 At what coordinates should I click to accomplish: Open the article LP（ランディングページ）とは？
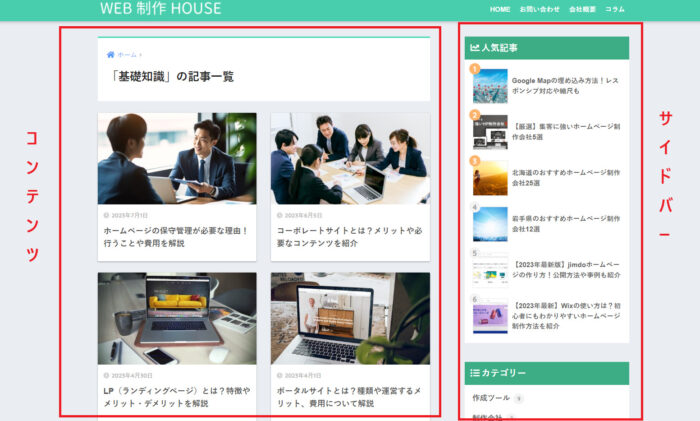177,397
